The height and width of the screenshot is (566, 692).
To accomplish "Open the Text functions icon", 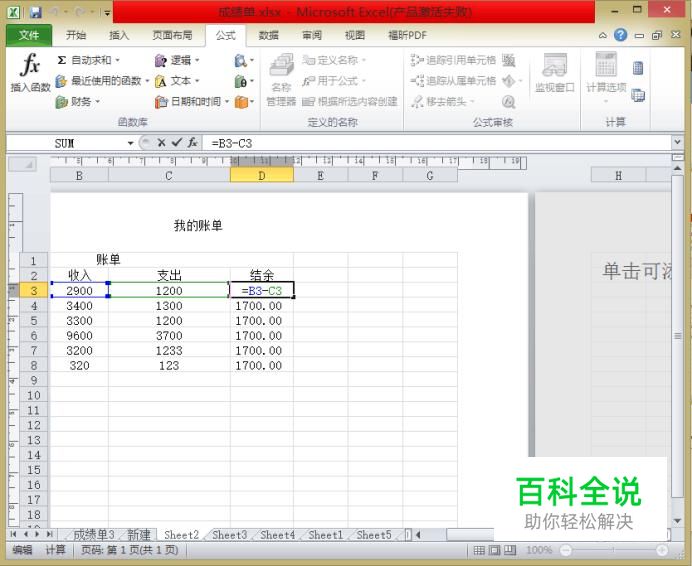I will 161,81.
